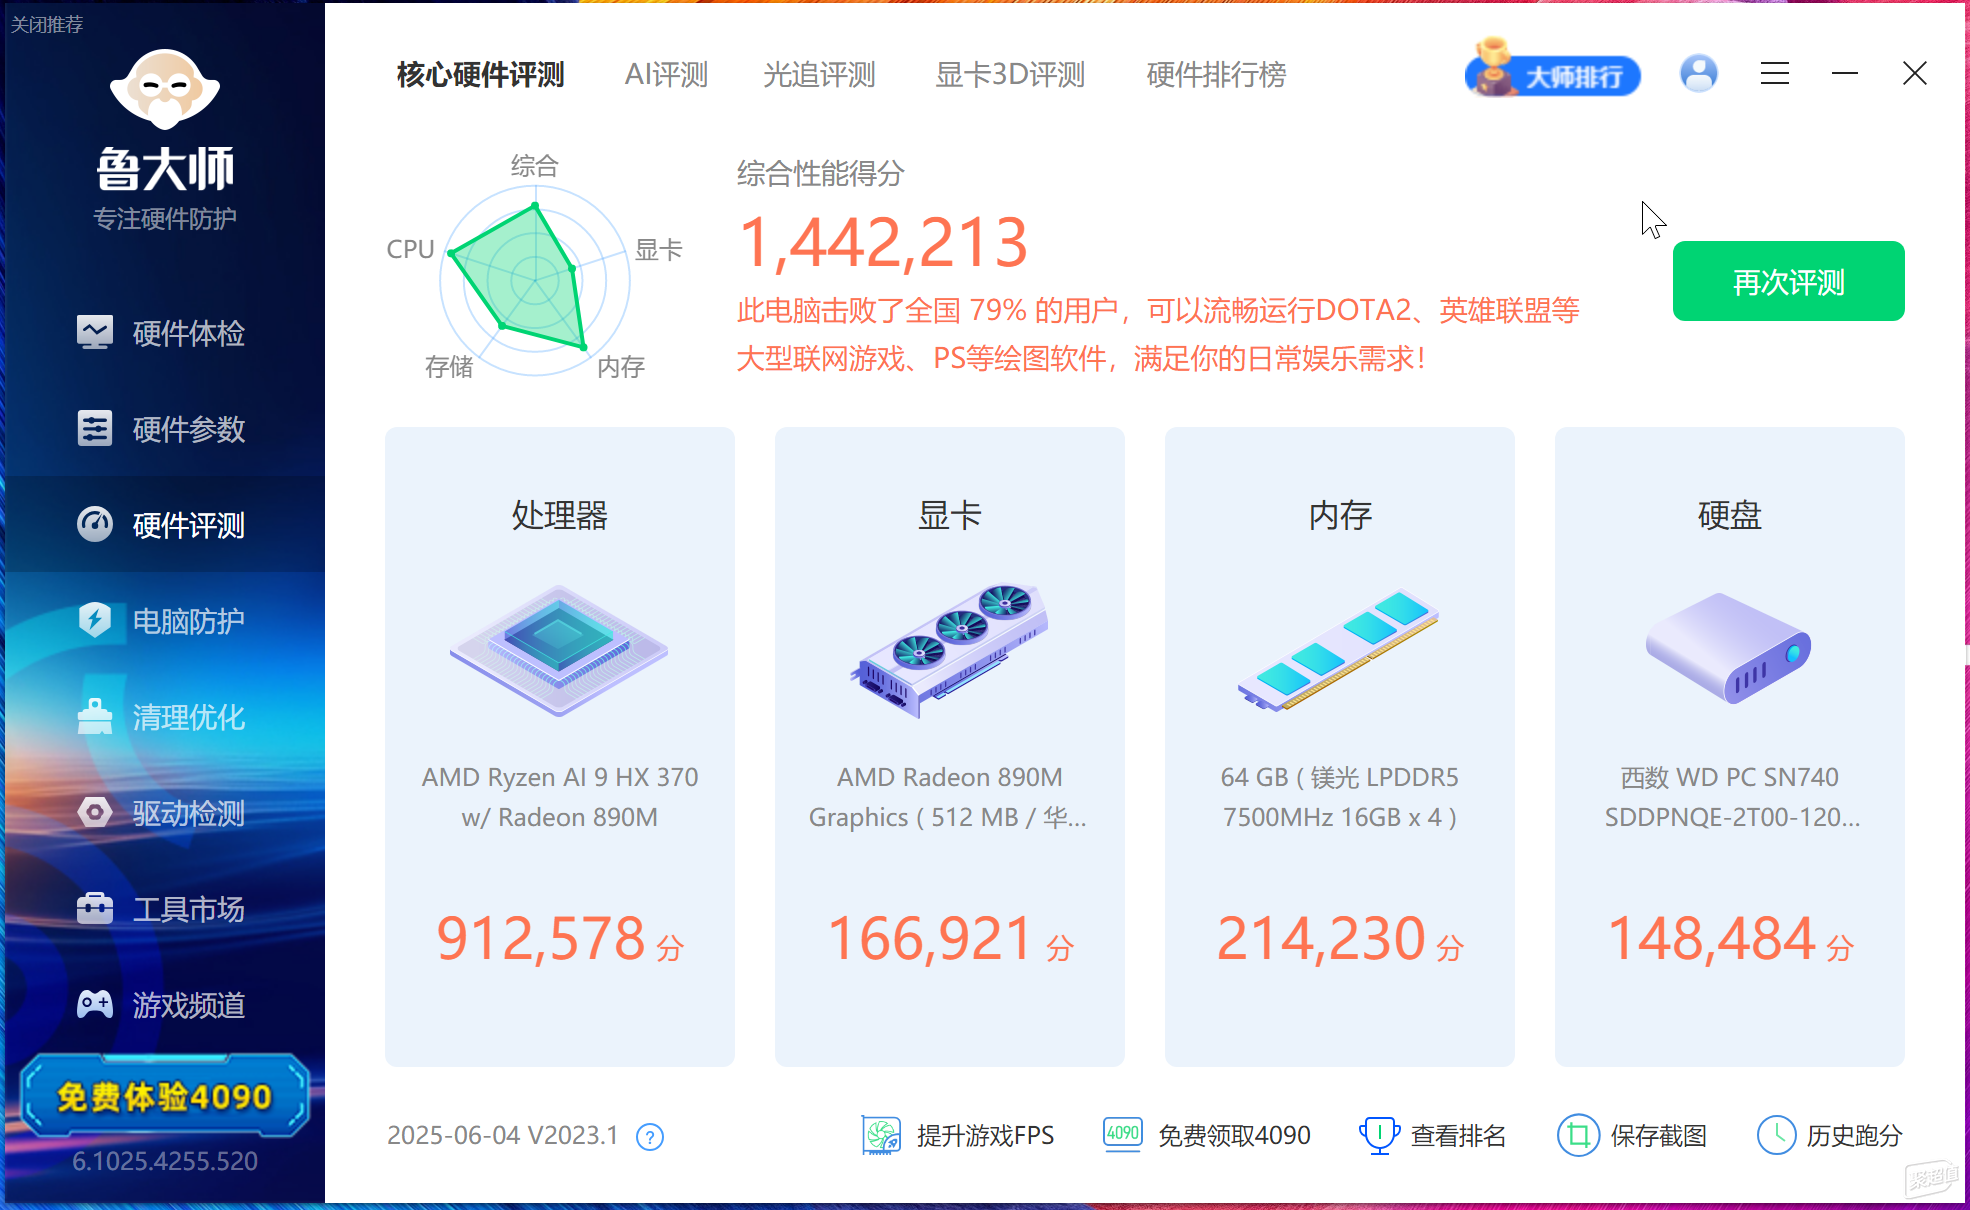Open 硬件参数 list icon in sidebar
The height and width of the screenshot is (1210, 1970).
coord(95,428)
